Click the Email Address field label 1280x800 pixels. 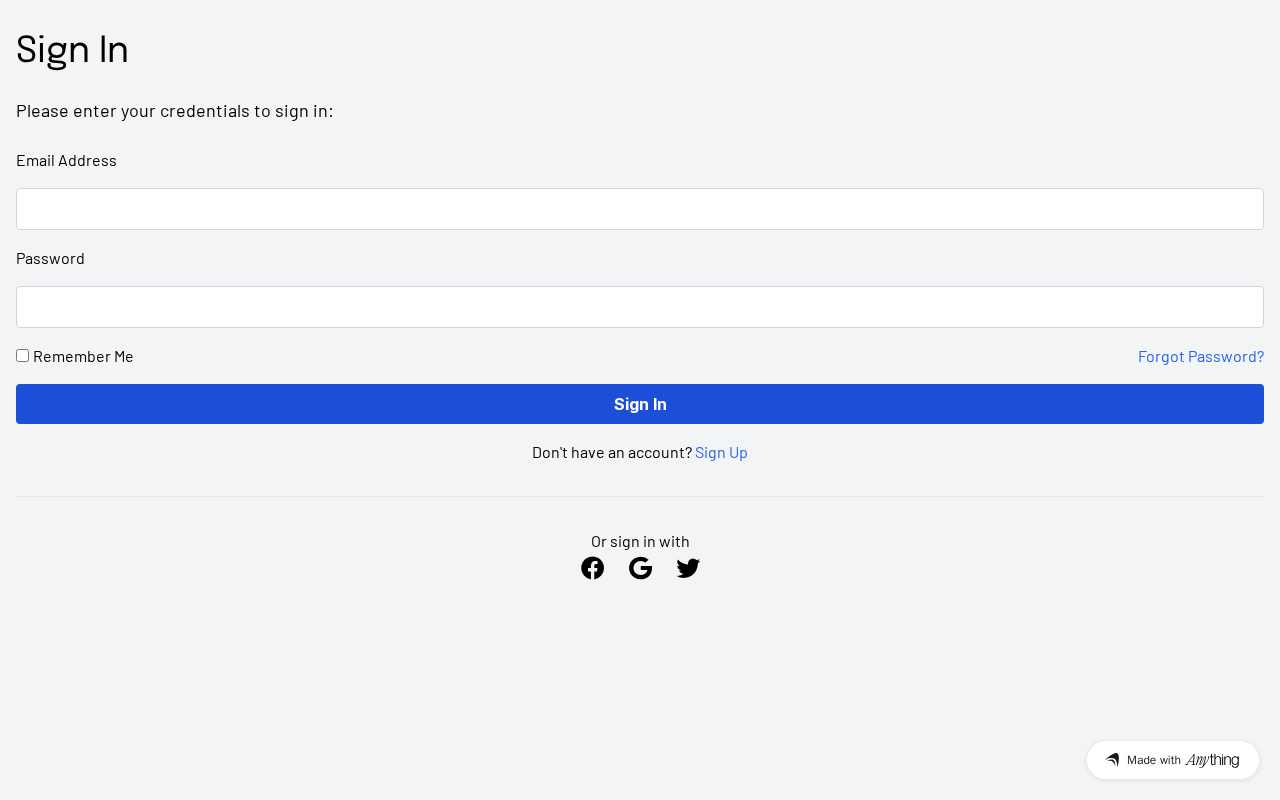[x=66, y=160]
